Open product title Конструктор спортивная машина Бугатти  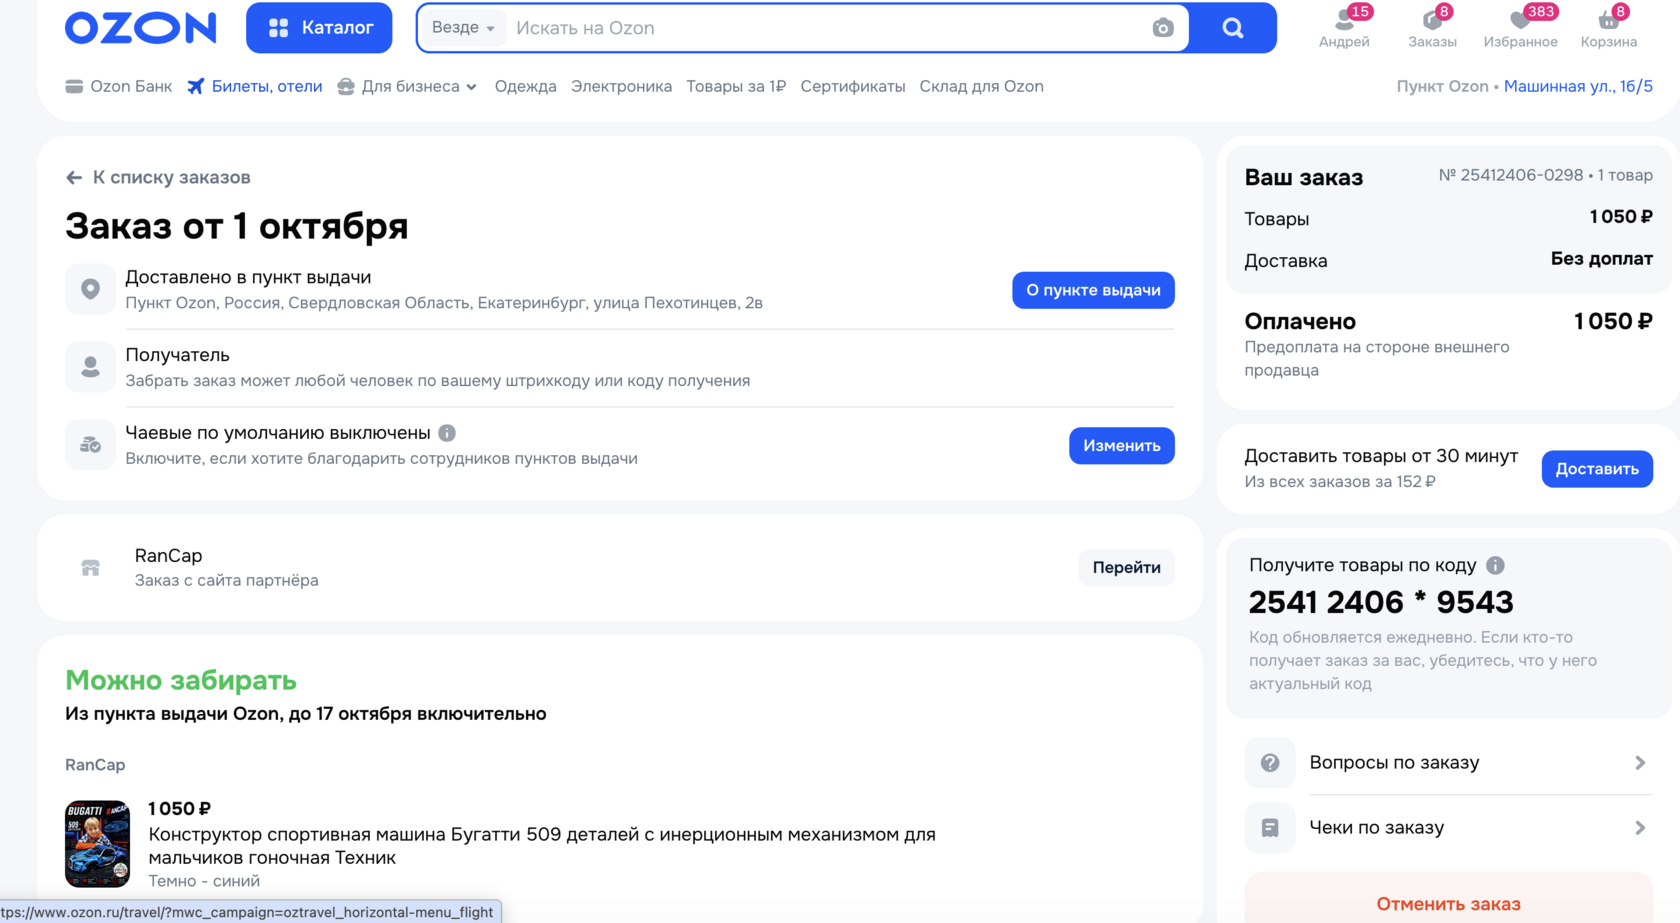[x=542, y=845]
